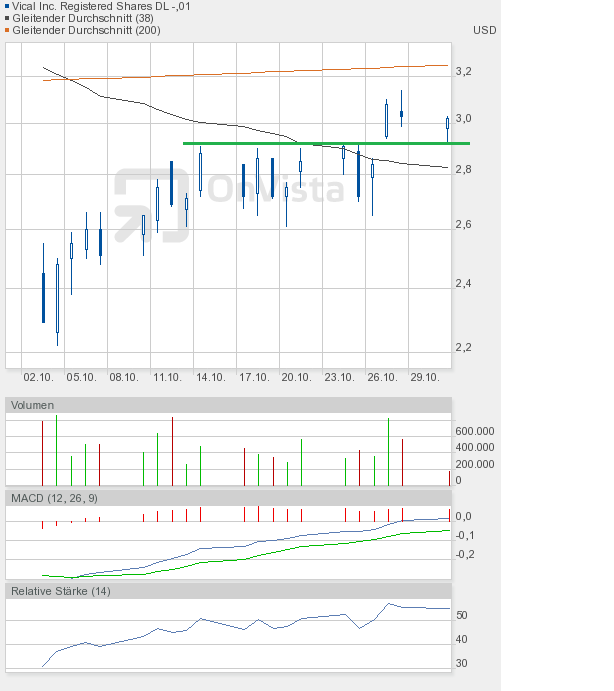Click the 30 RSI axis label
614x691 pixels.
click(461, 663)
